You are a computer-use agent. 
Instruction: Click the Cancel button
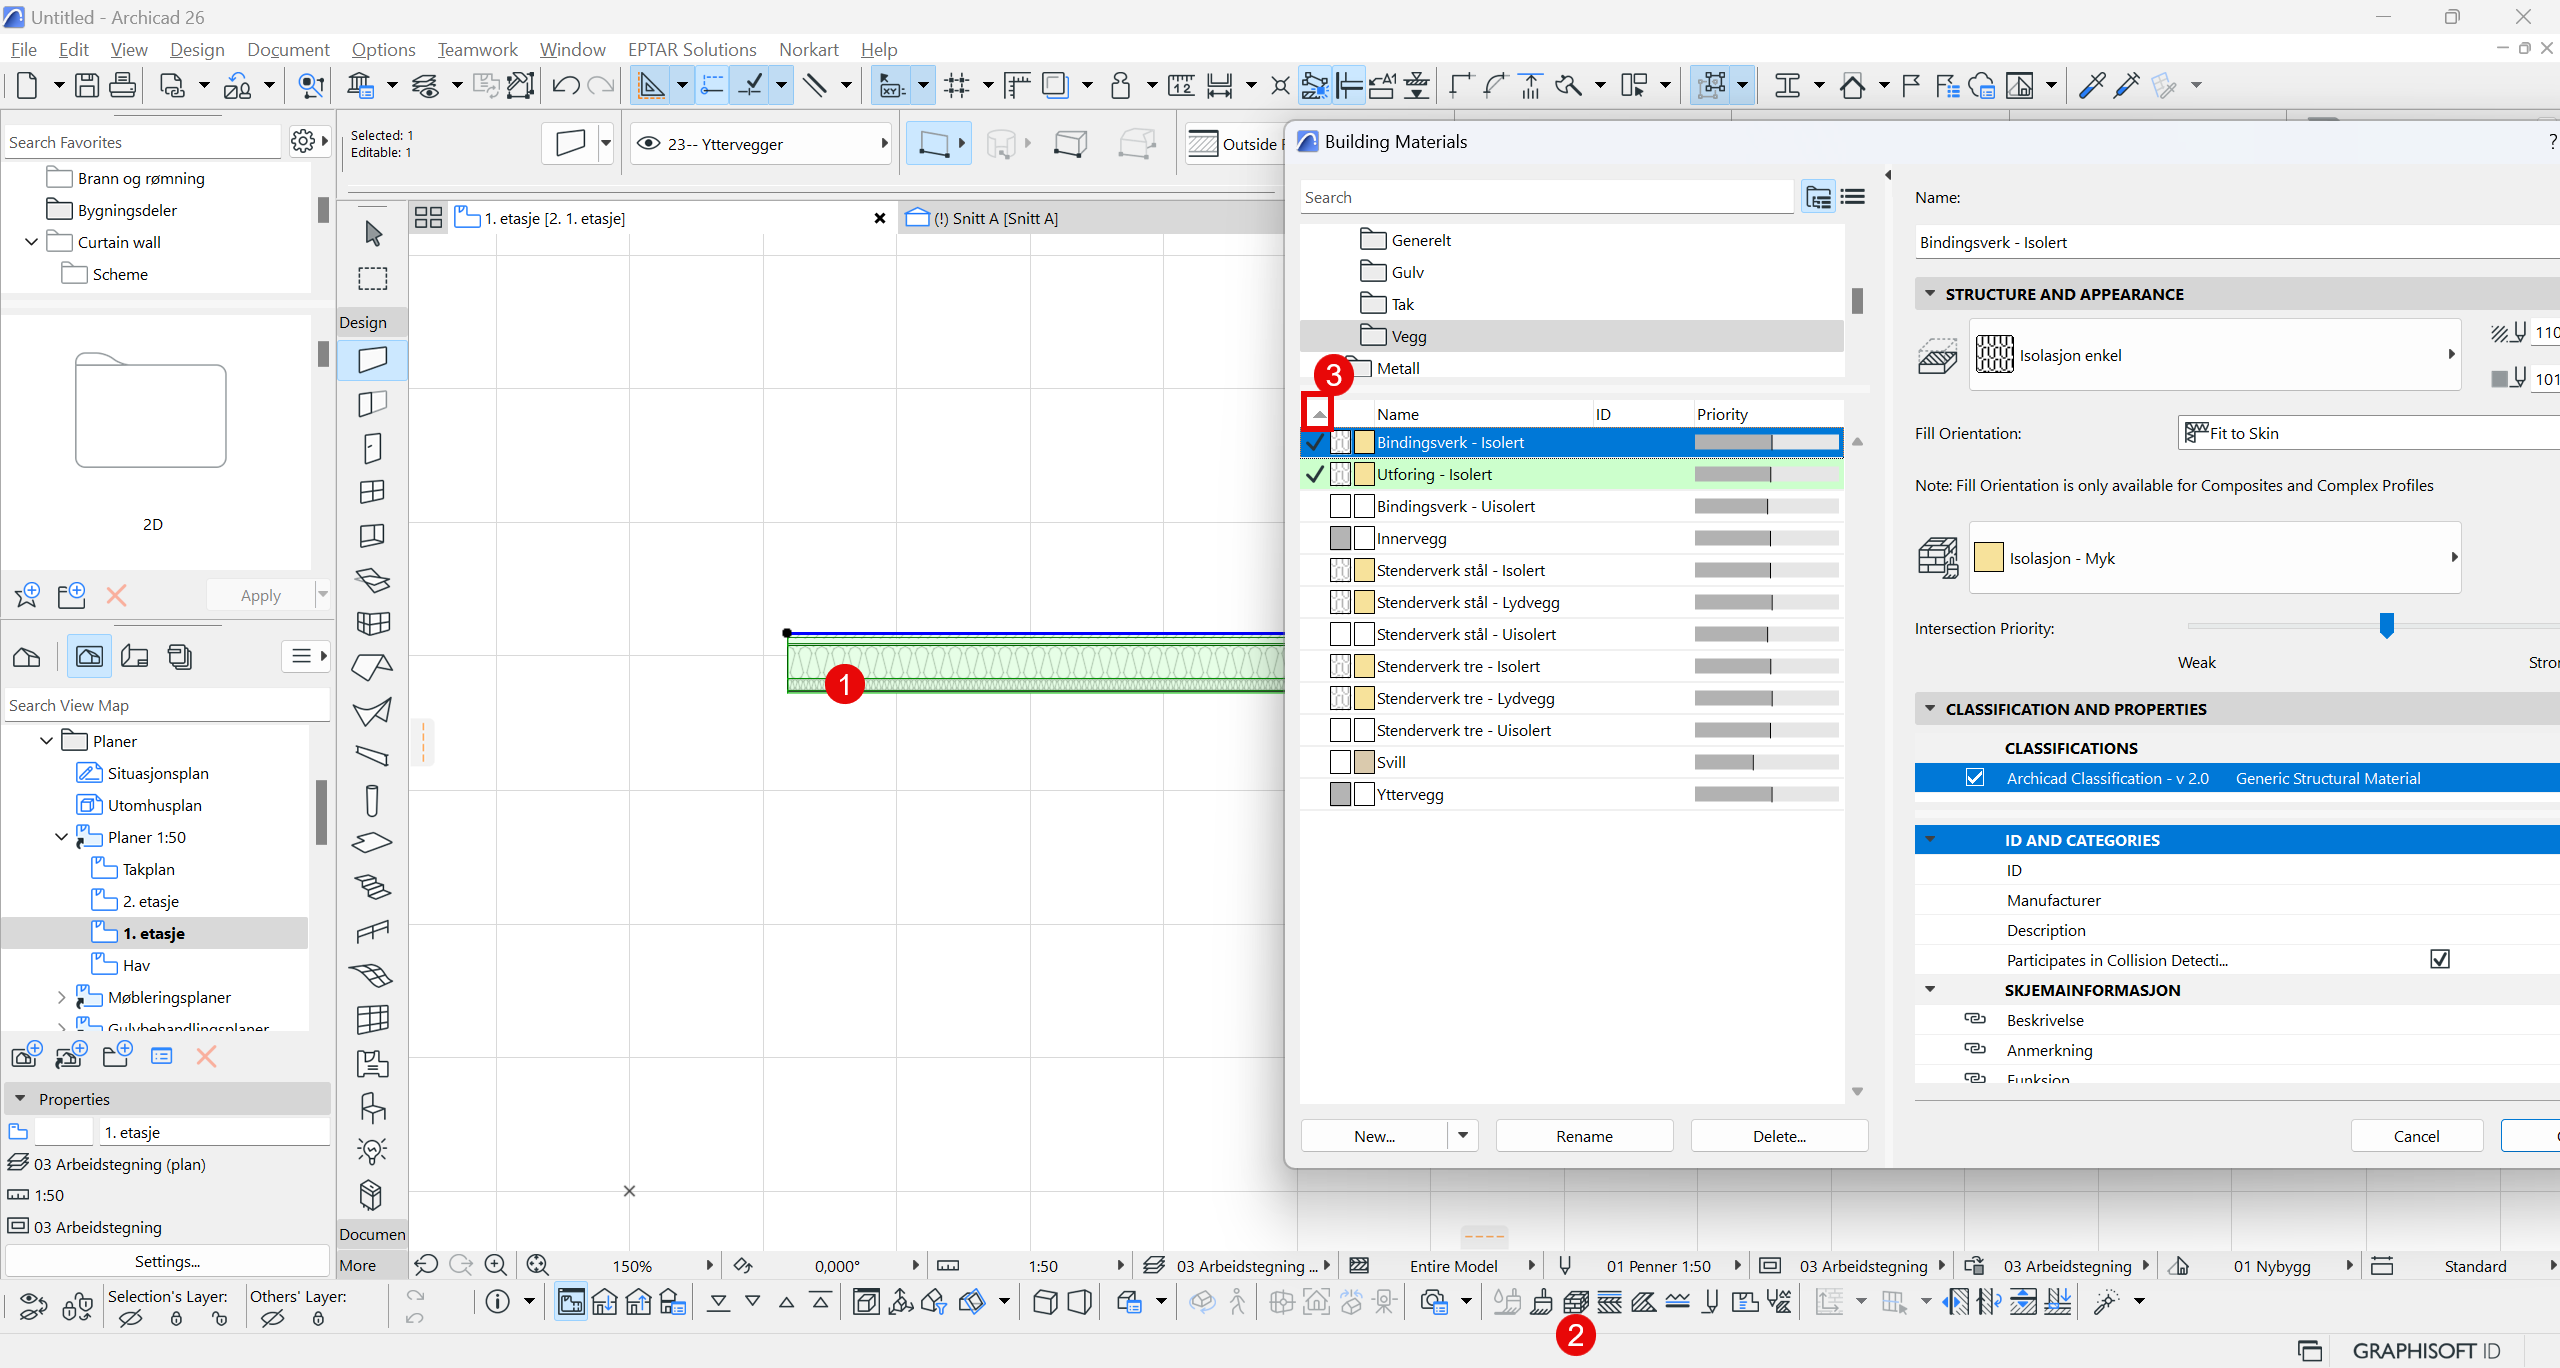click(2416, 1136)
